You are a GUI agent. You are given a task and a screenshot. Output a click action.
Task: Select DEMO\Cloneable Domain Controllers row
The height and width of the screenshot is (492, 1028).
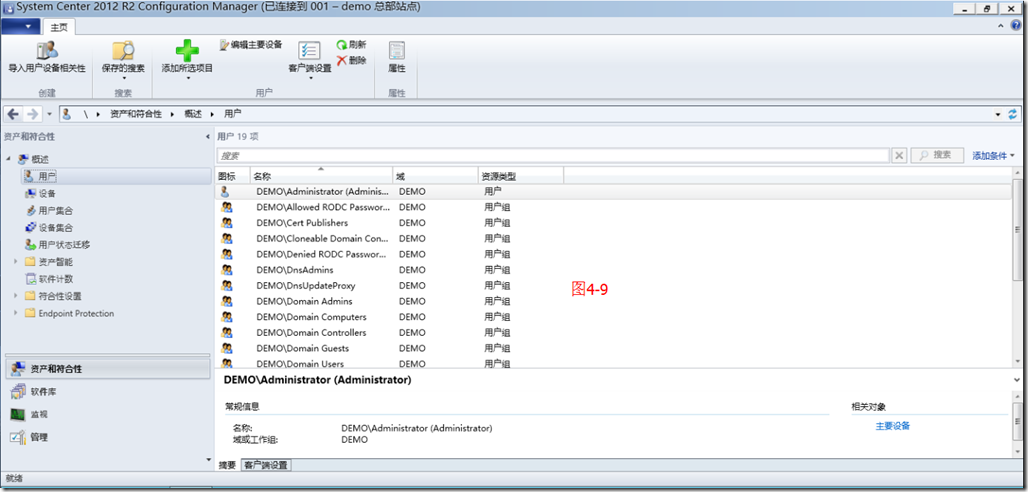pyautogui.click(x=614, y=238)
